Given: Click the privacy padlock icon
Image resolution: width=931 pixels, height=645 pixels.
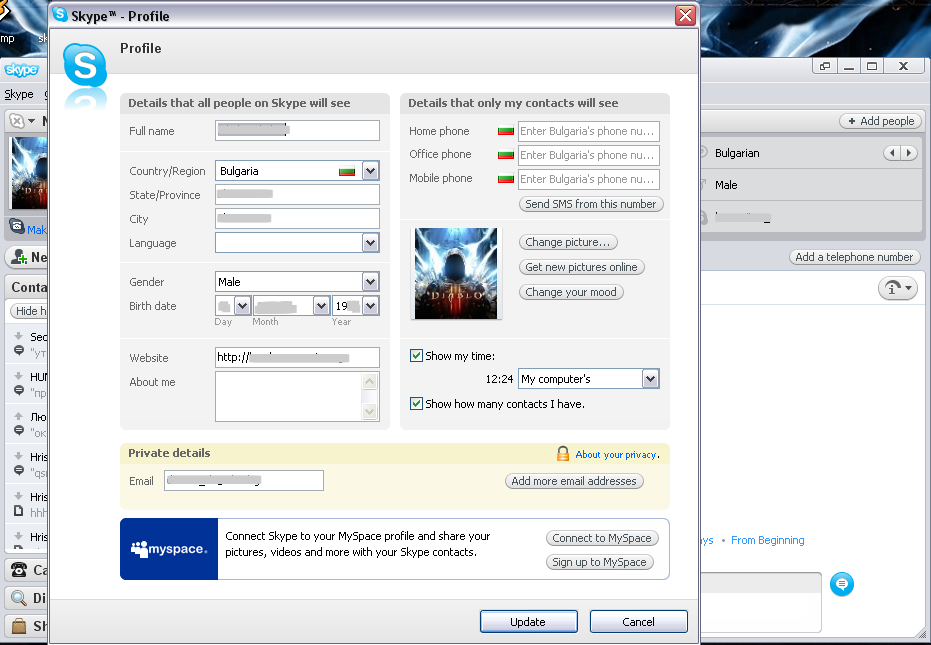Looking at the screenshot, I should (563, 454).
